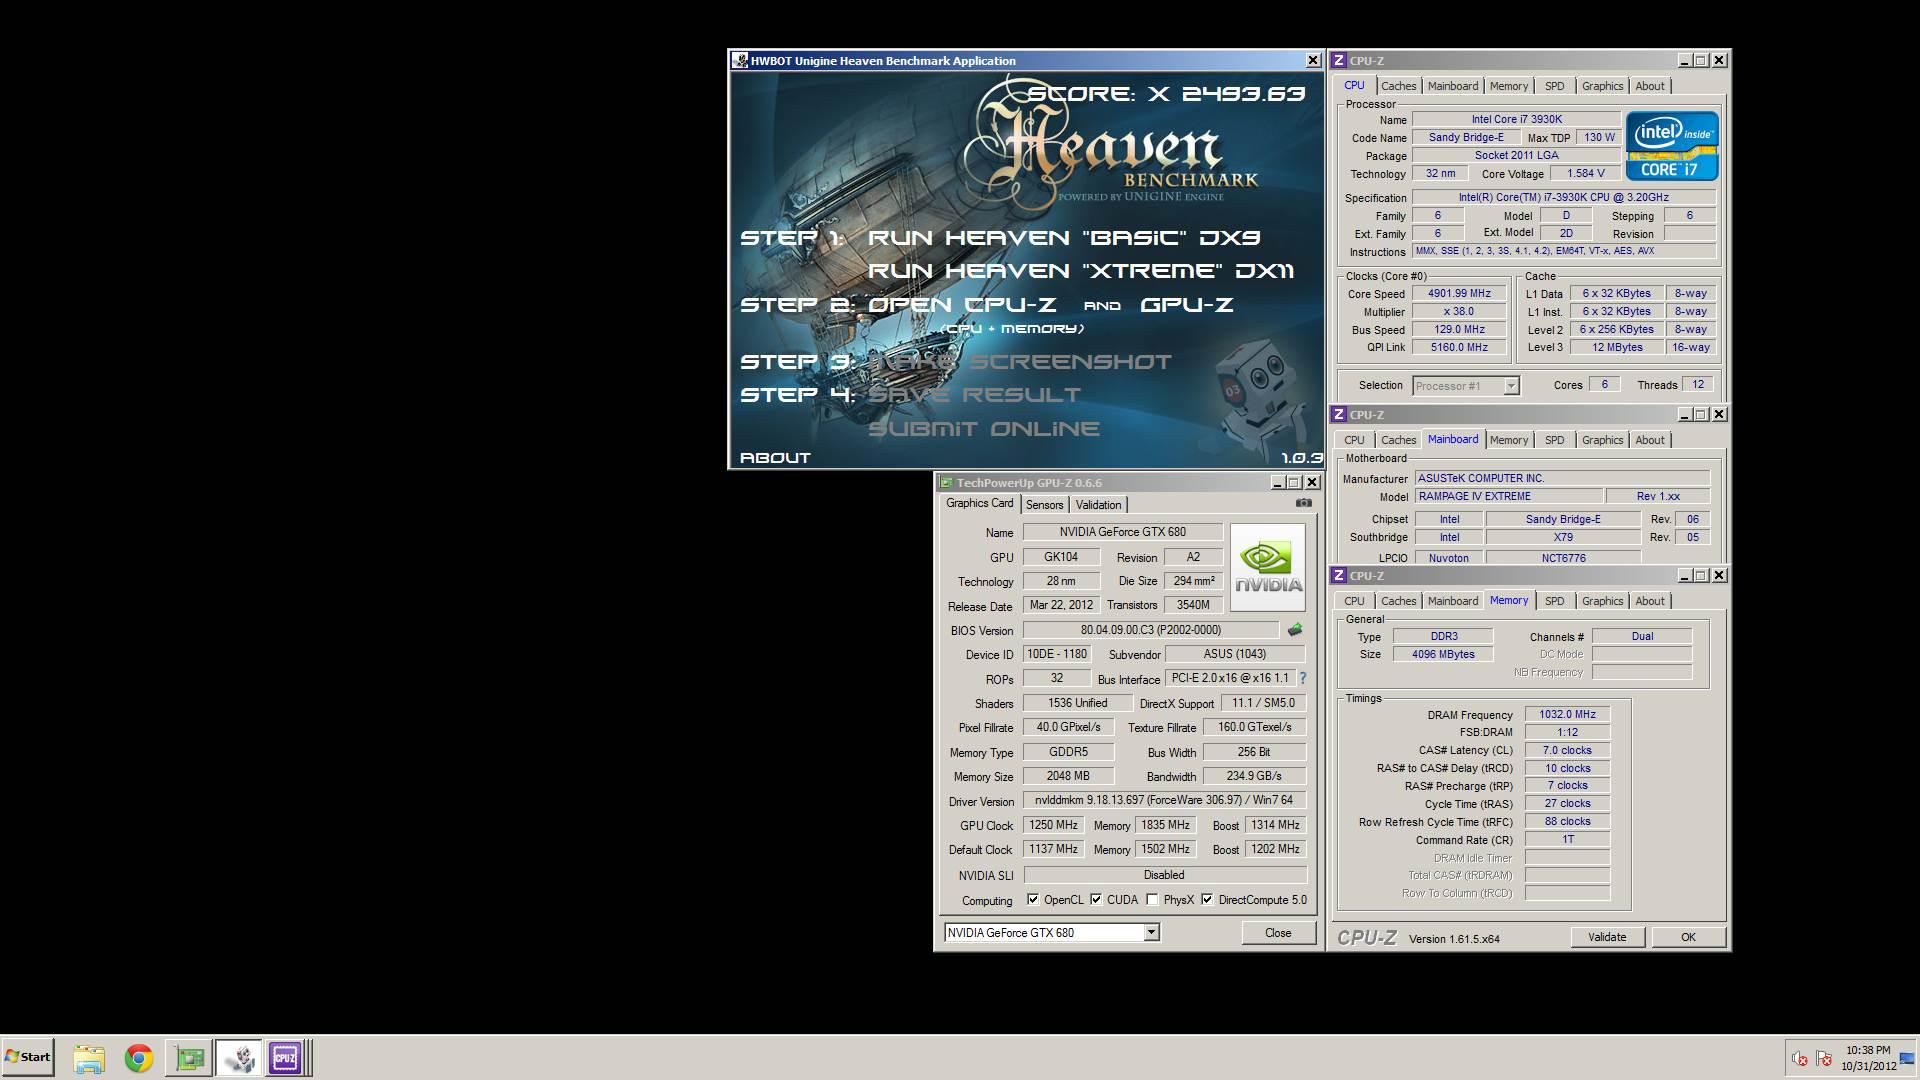Viewport: 1920px width, 1080px height.
Task: Click About in the Heaven window
Action: (x=775, y=458)
